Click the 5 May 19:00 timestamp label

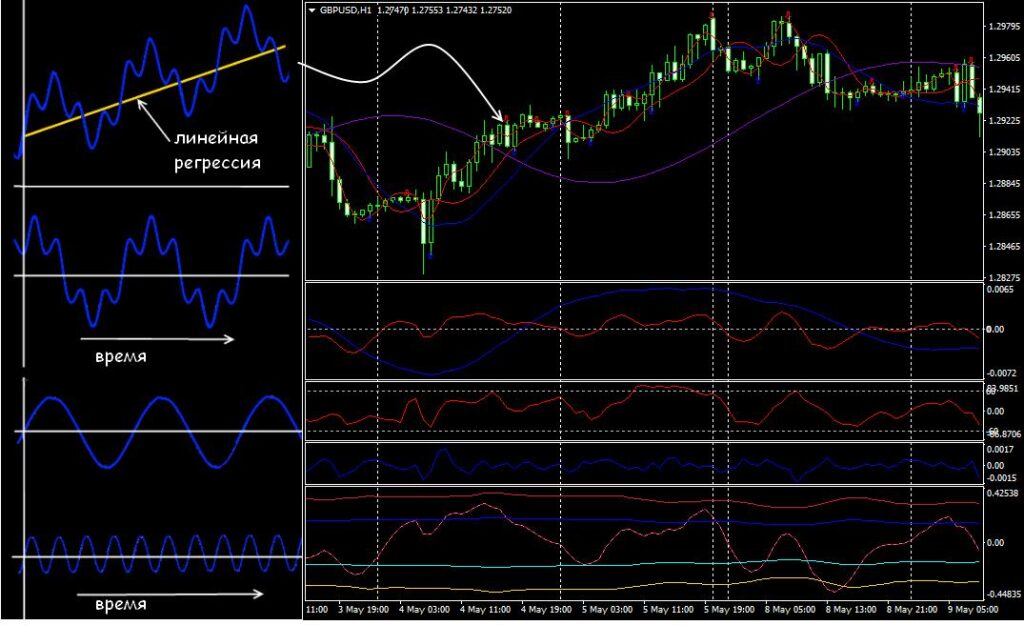729,608
